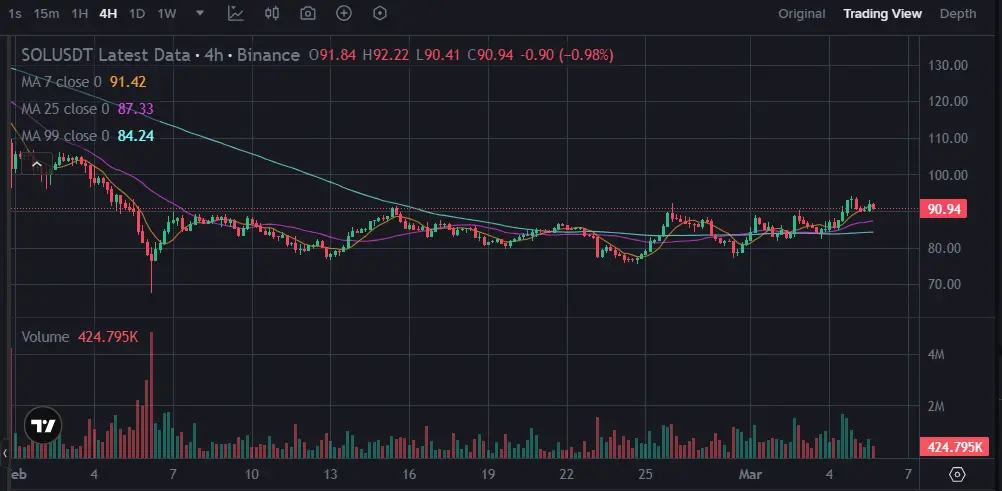Switch to the Original chart tab

tap(802, 14)
